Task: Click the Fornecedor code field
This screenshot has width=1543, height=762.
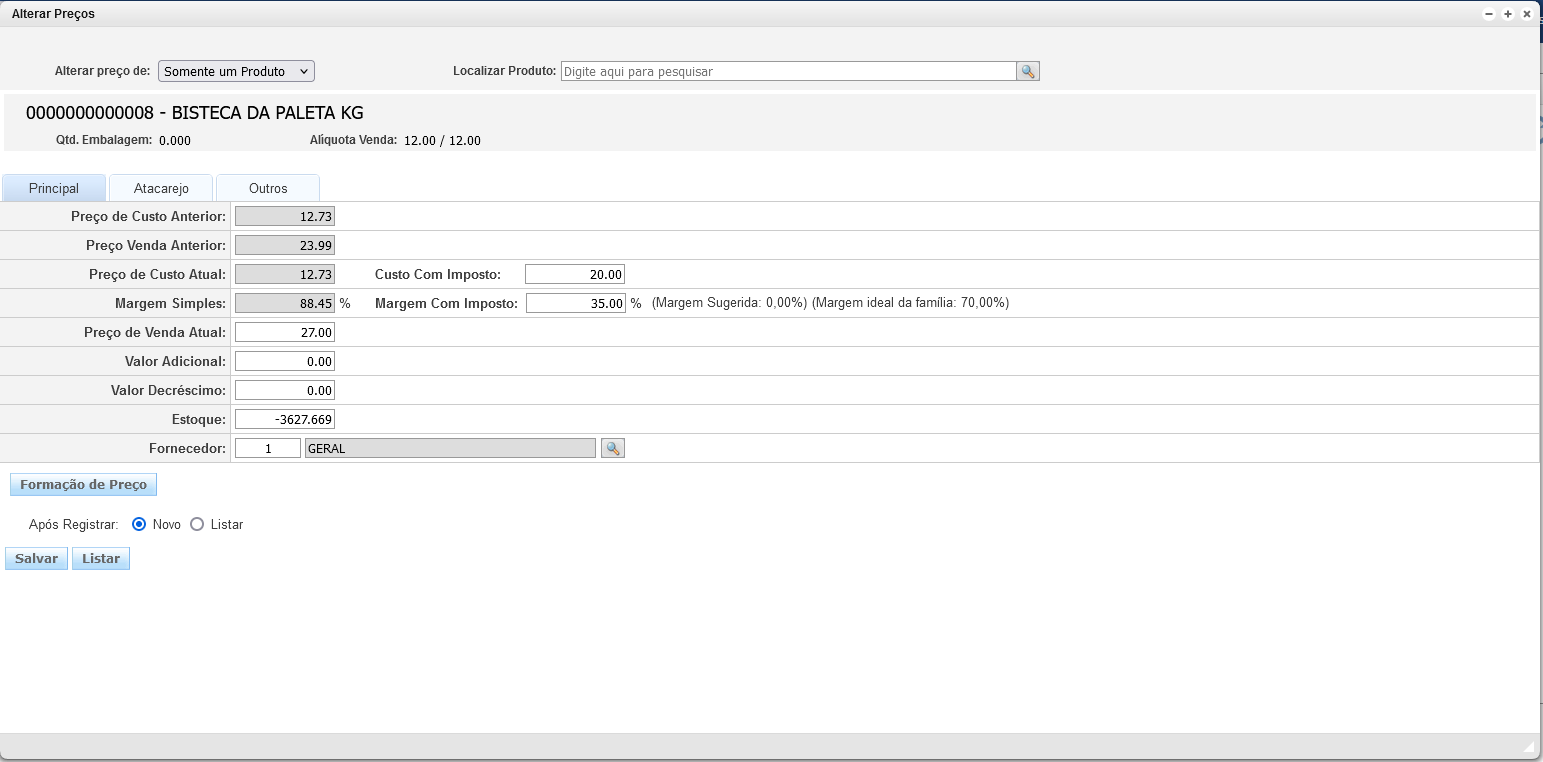Action: pyautogui.click(x=268, y=449)
